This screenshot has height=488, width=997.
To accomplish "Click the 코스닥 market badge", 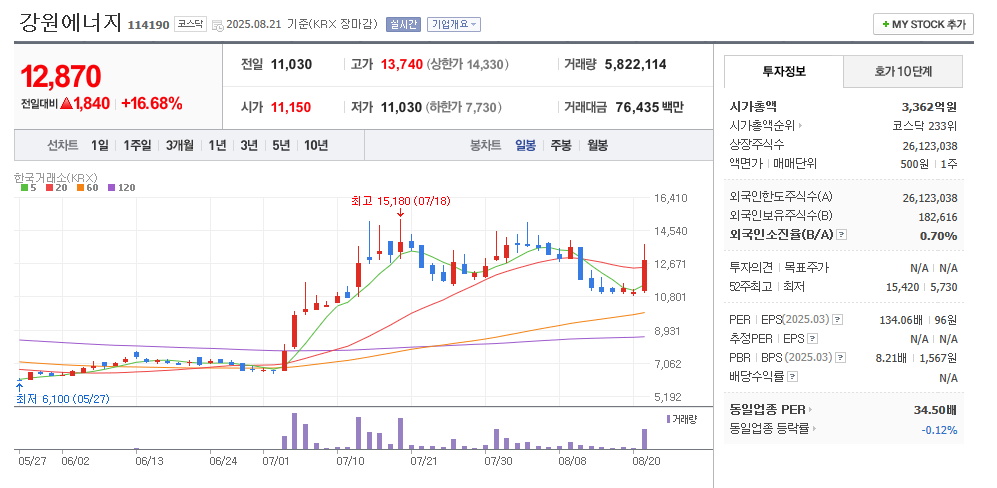I will (190, 24).
